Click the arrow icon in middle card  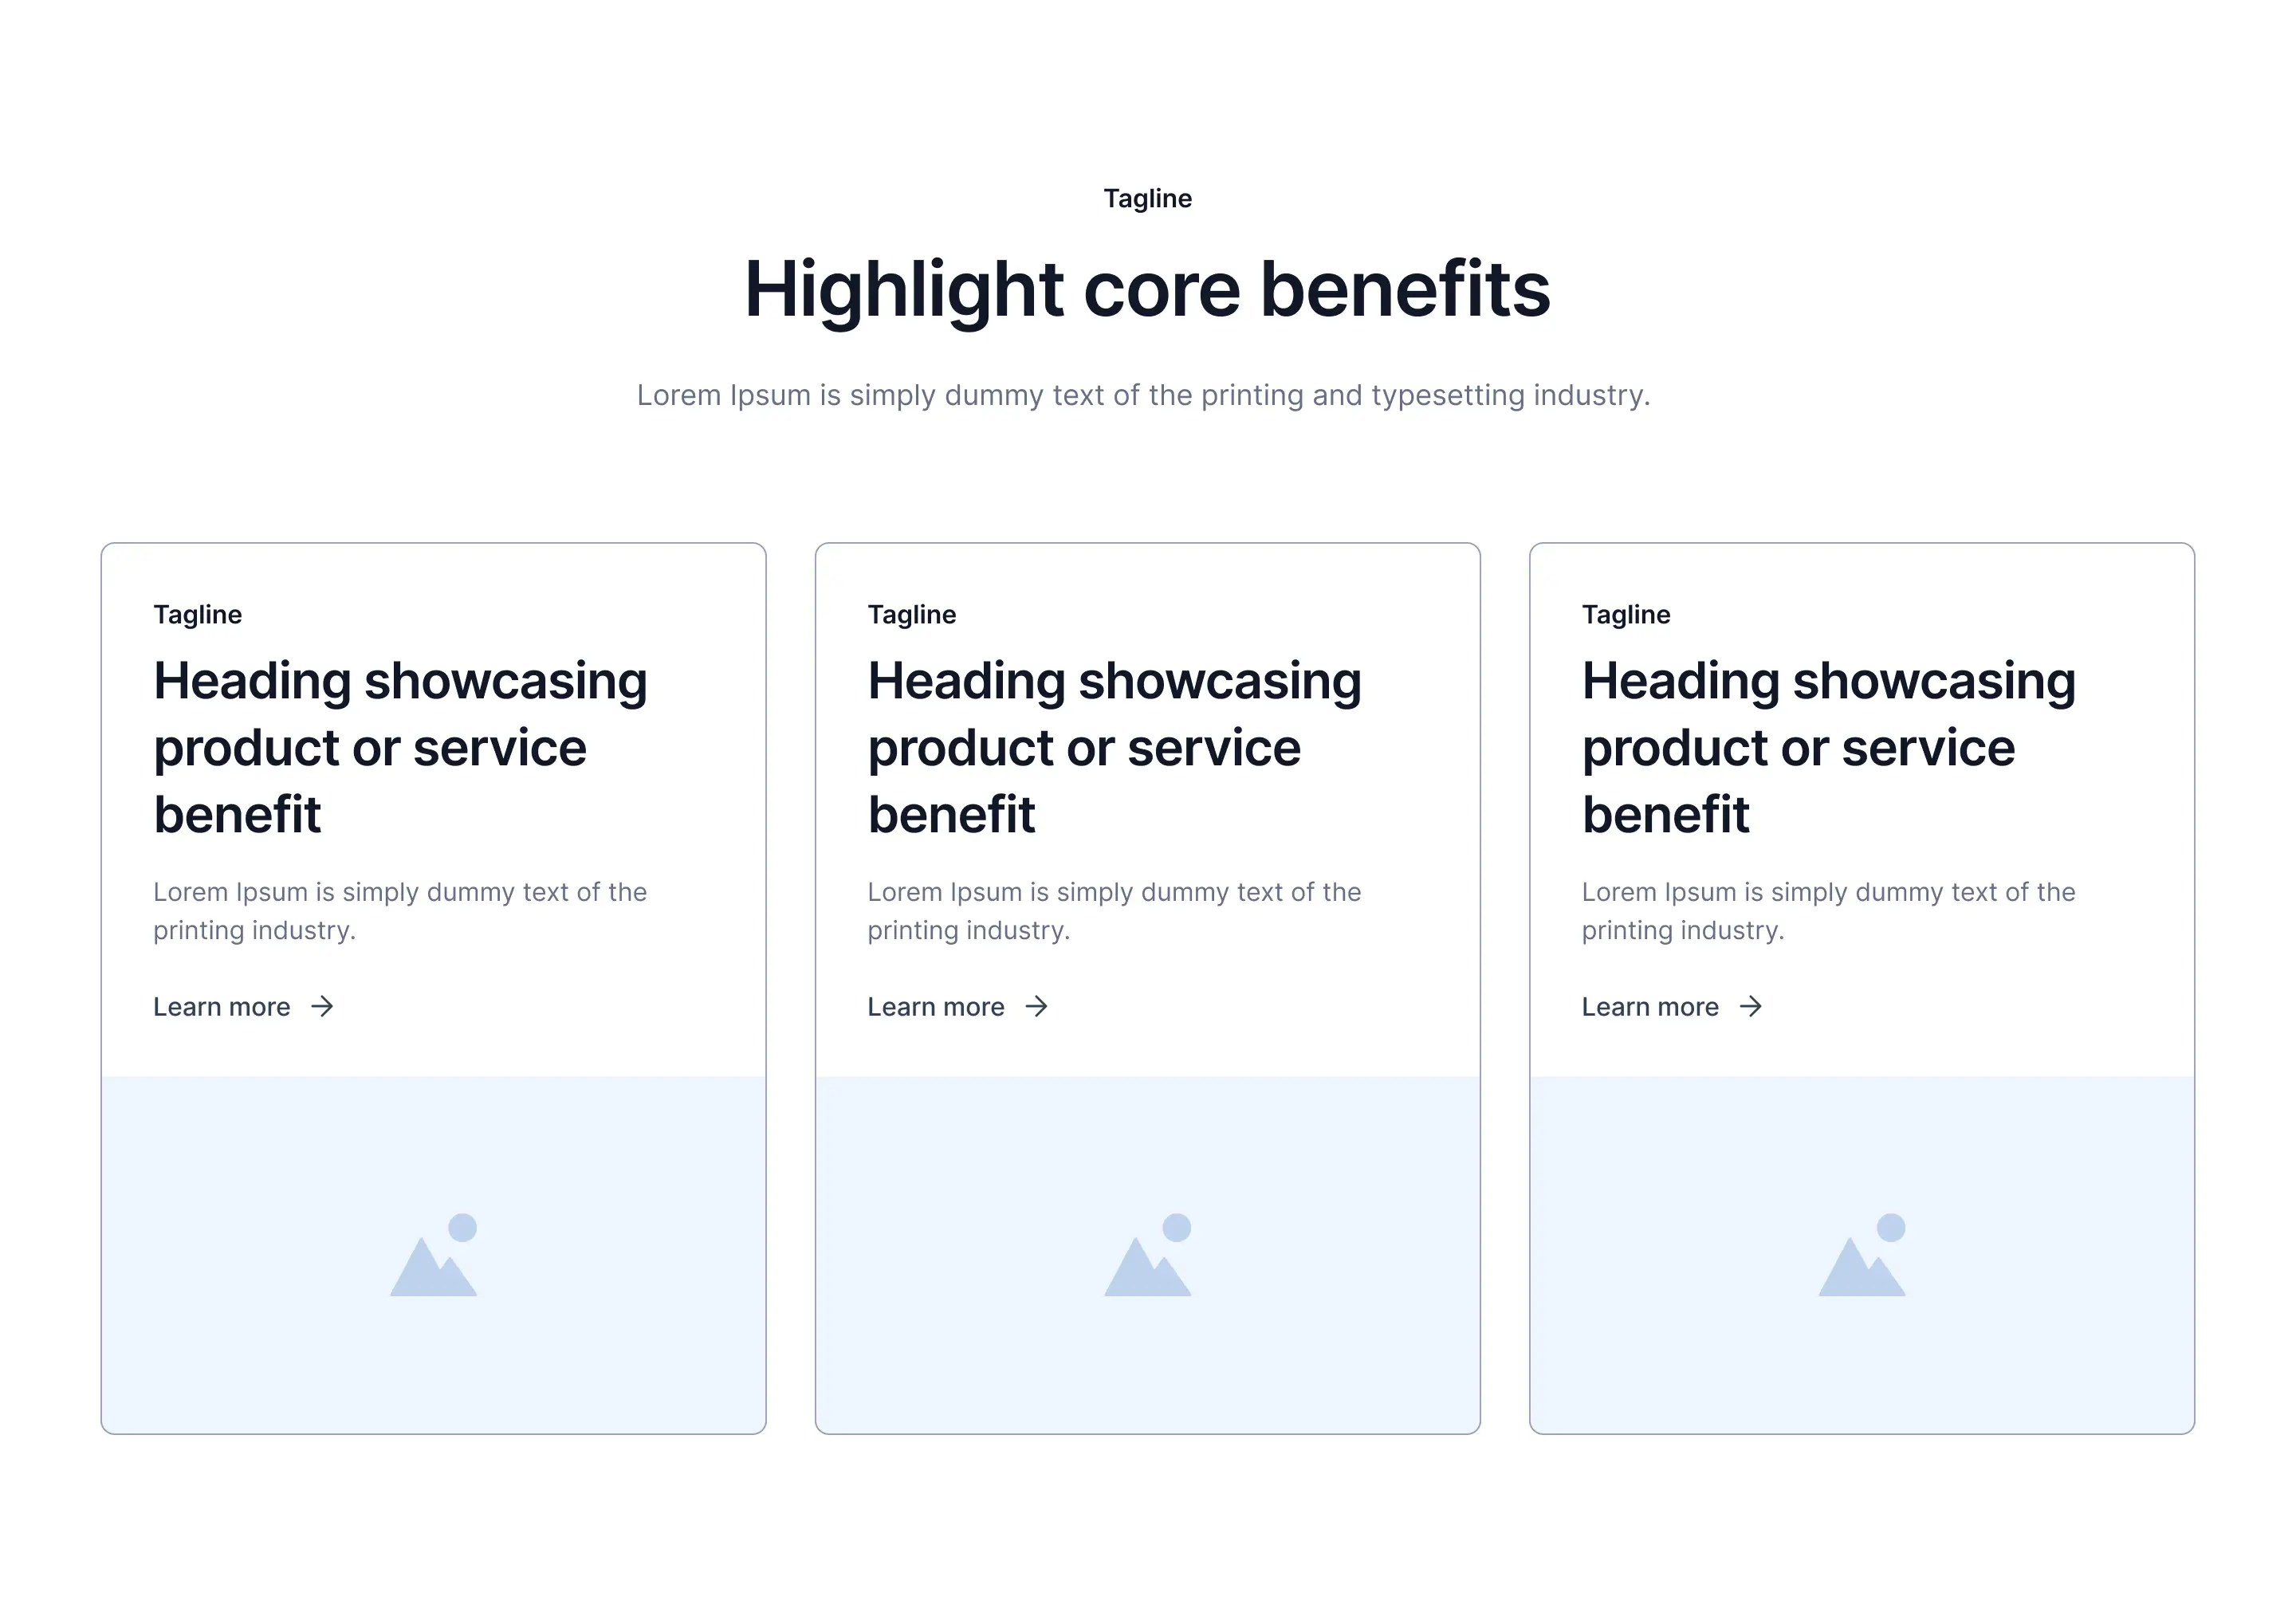click(x=1036, y=1006)
